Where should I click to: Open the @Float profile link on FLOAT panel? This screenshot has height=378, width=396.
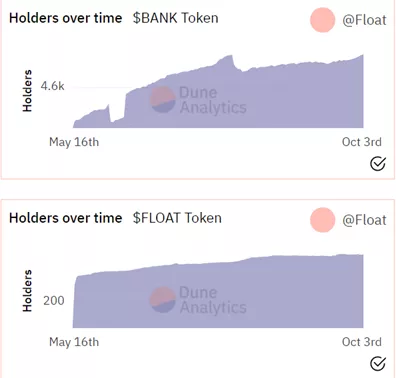click(x=364, y=220)
